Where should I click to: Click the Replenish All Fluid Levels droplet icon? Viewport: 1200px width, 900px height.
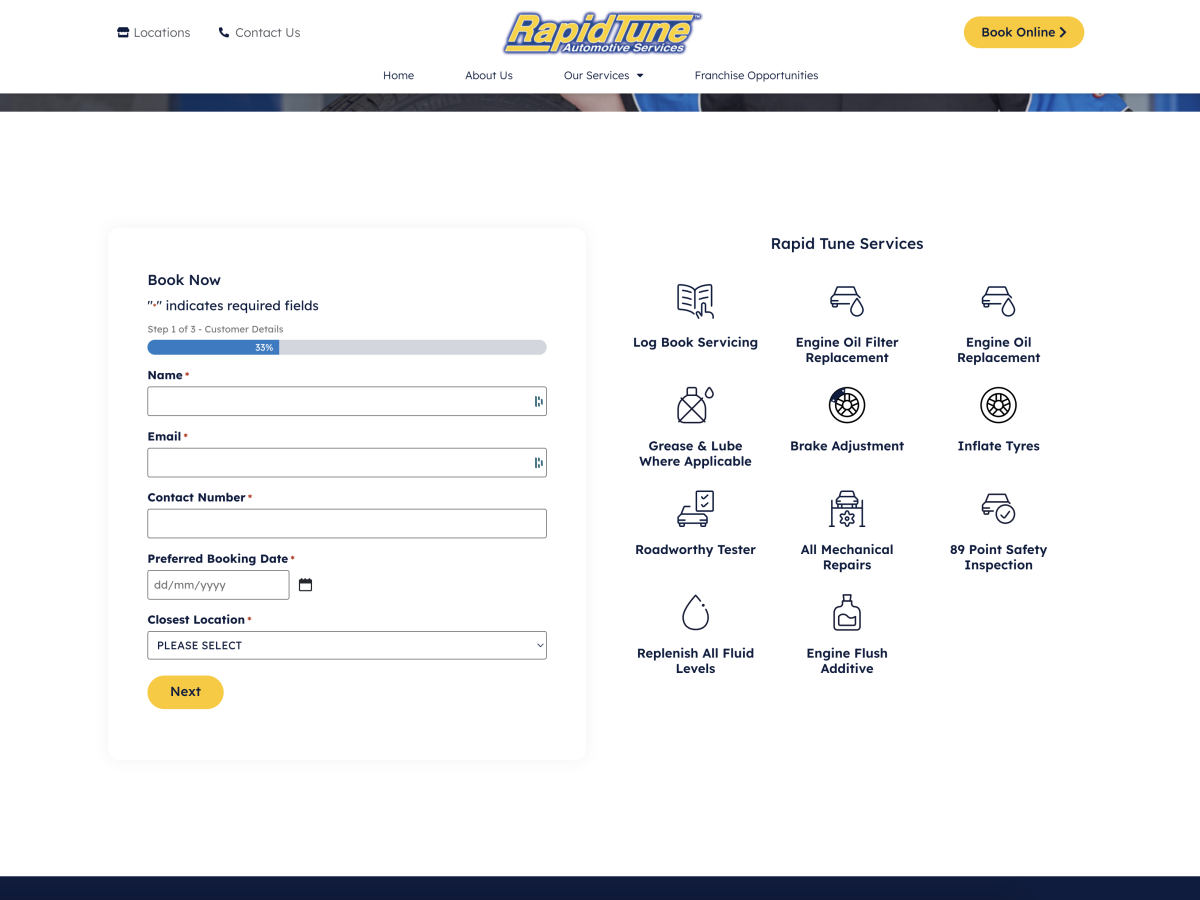pos(695,612)
